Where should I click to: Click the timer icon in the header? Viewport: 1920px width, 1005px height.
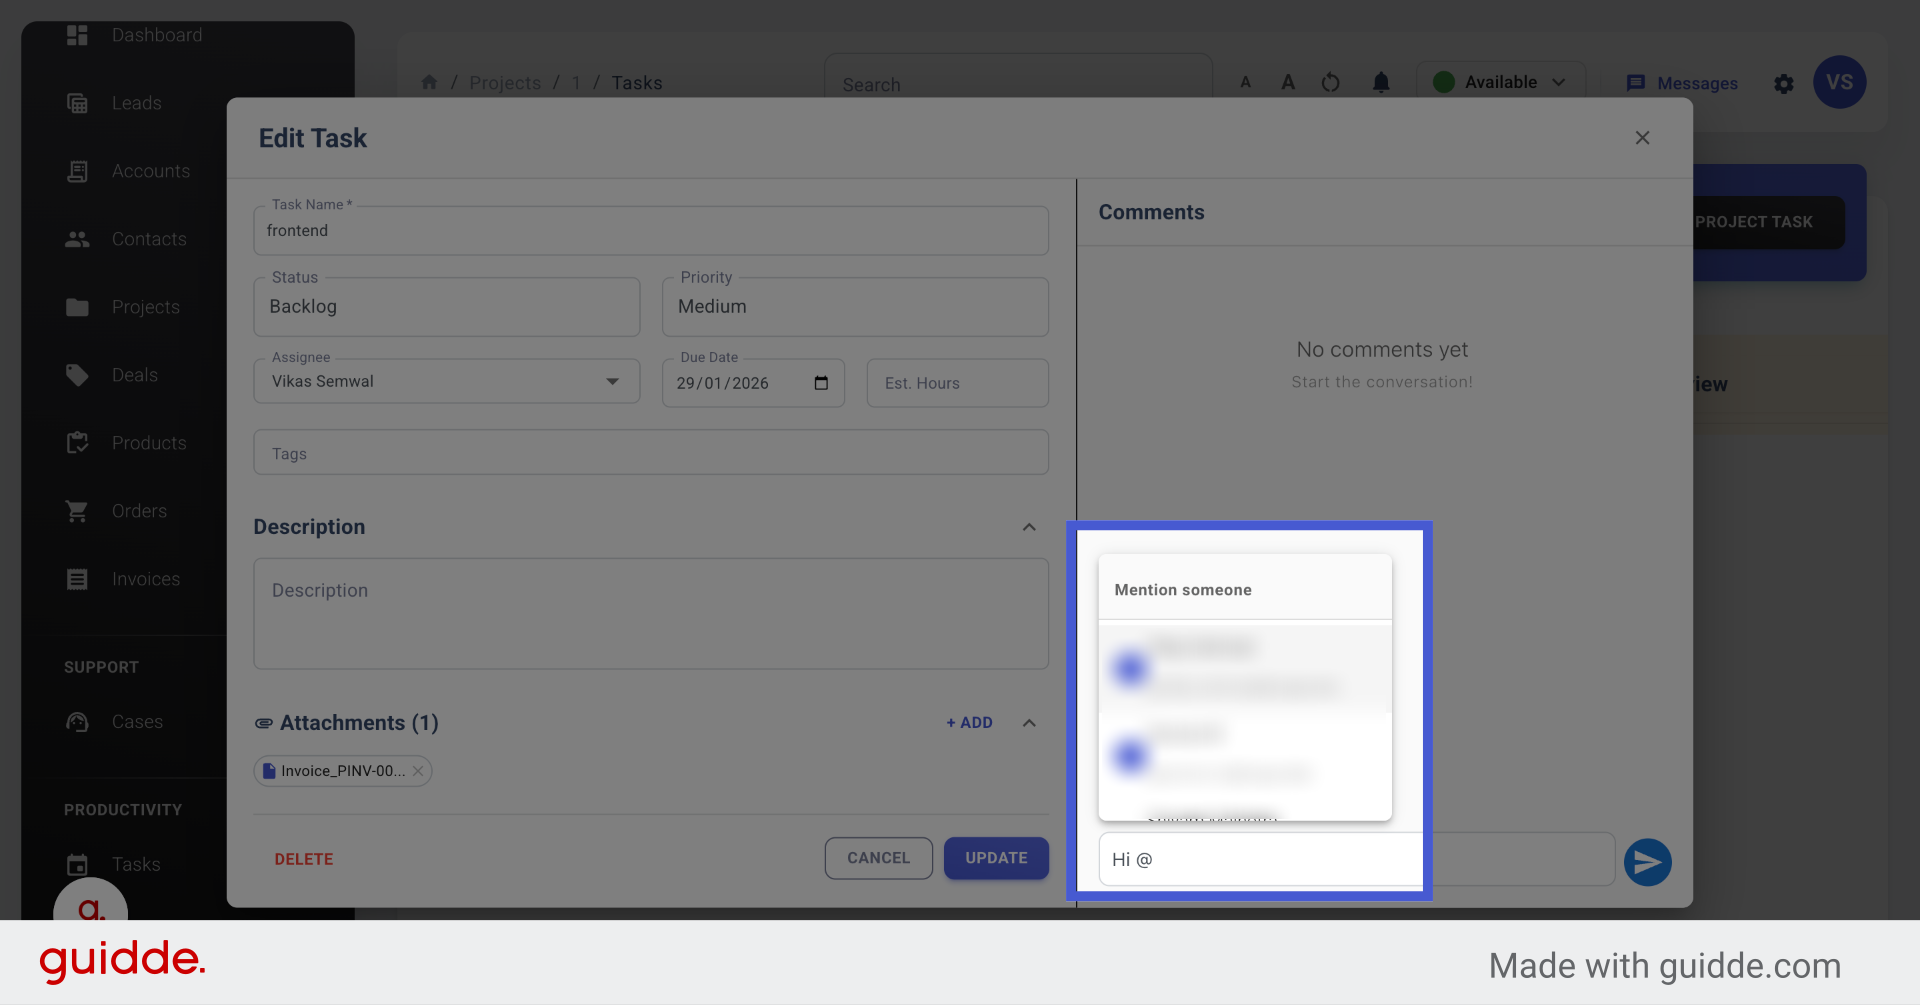(x=1330, y=83)
